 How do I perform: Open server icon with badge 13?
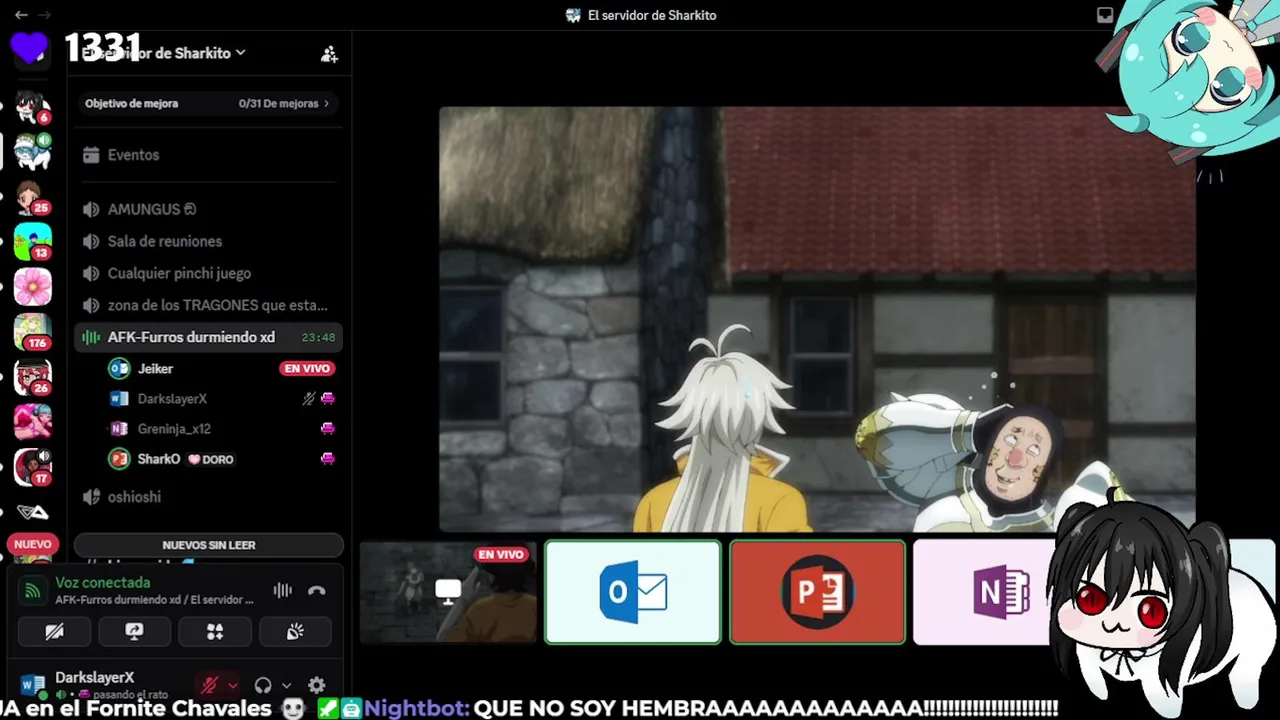(32, 241)
